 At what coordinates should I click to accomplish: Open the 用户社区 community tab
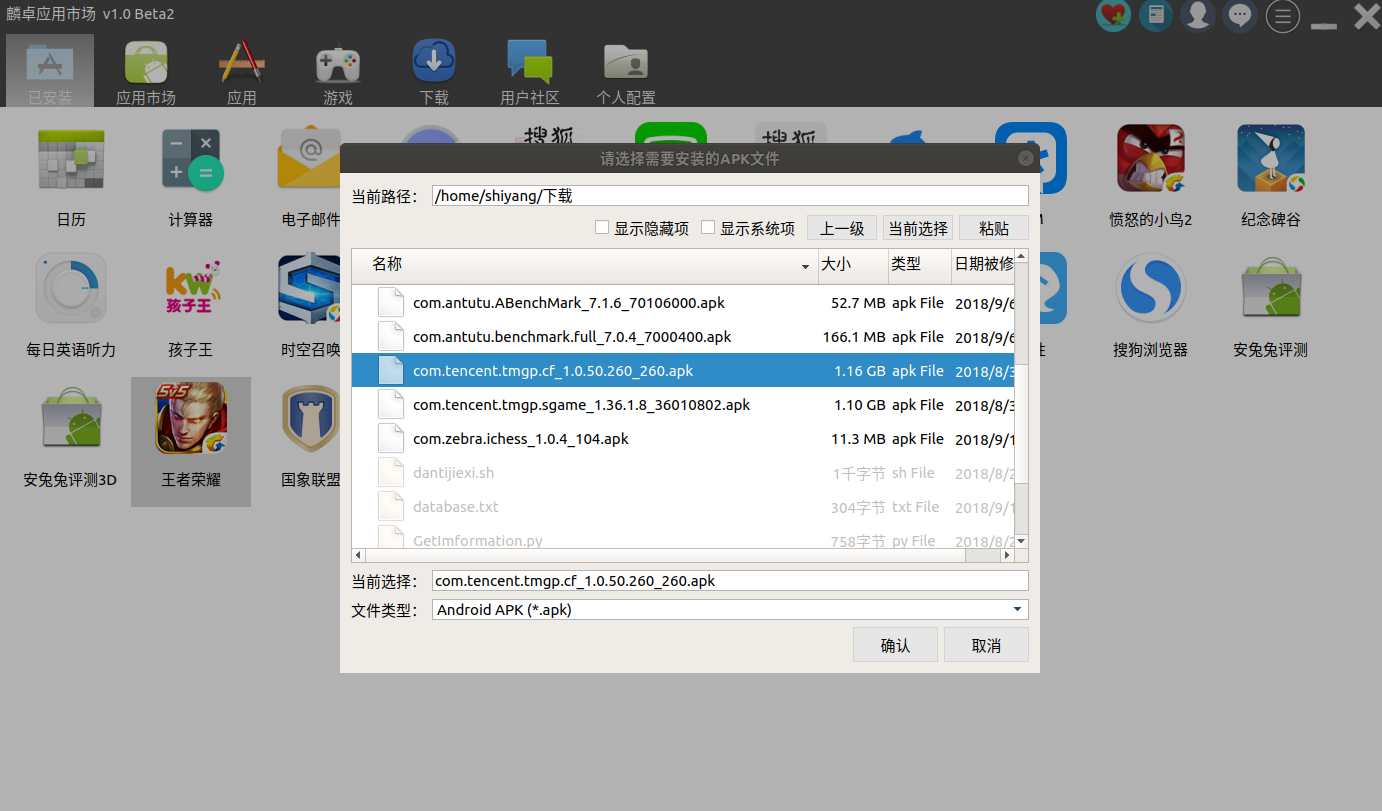530,71
